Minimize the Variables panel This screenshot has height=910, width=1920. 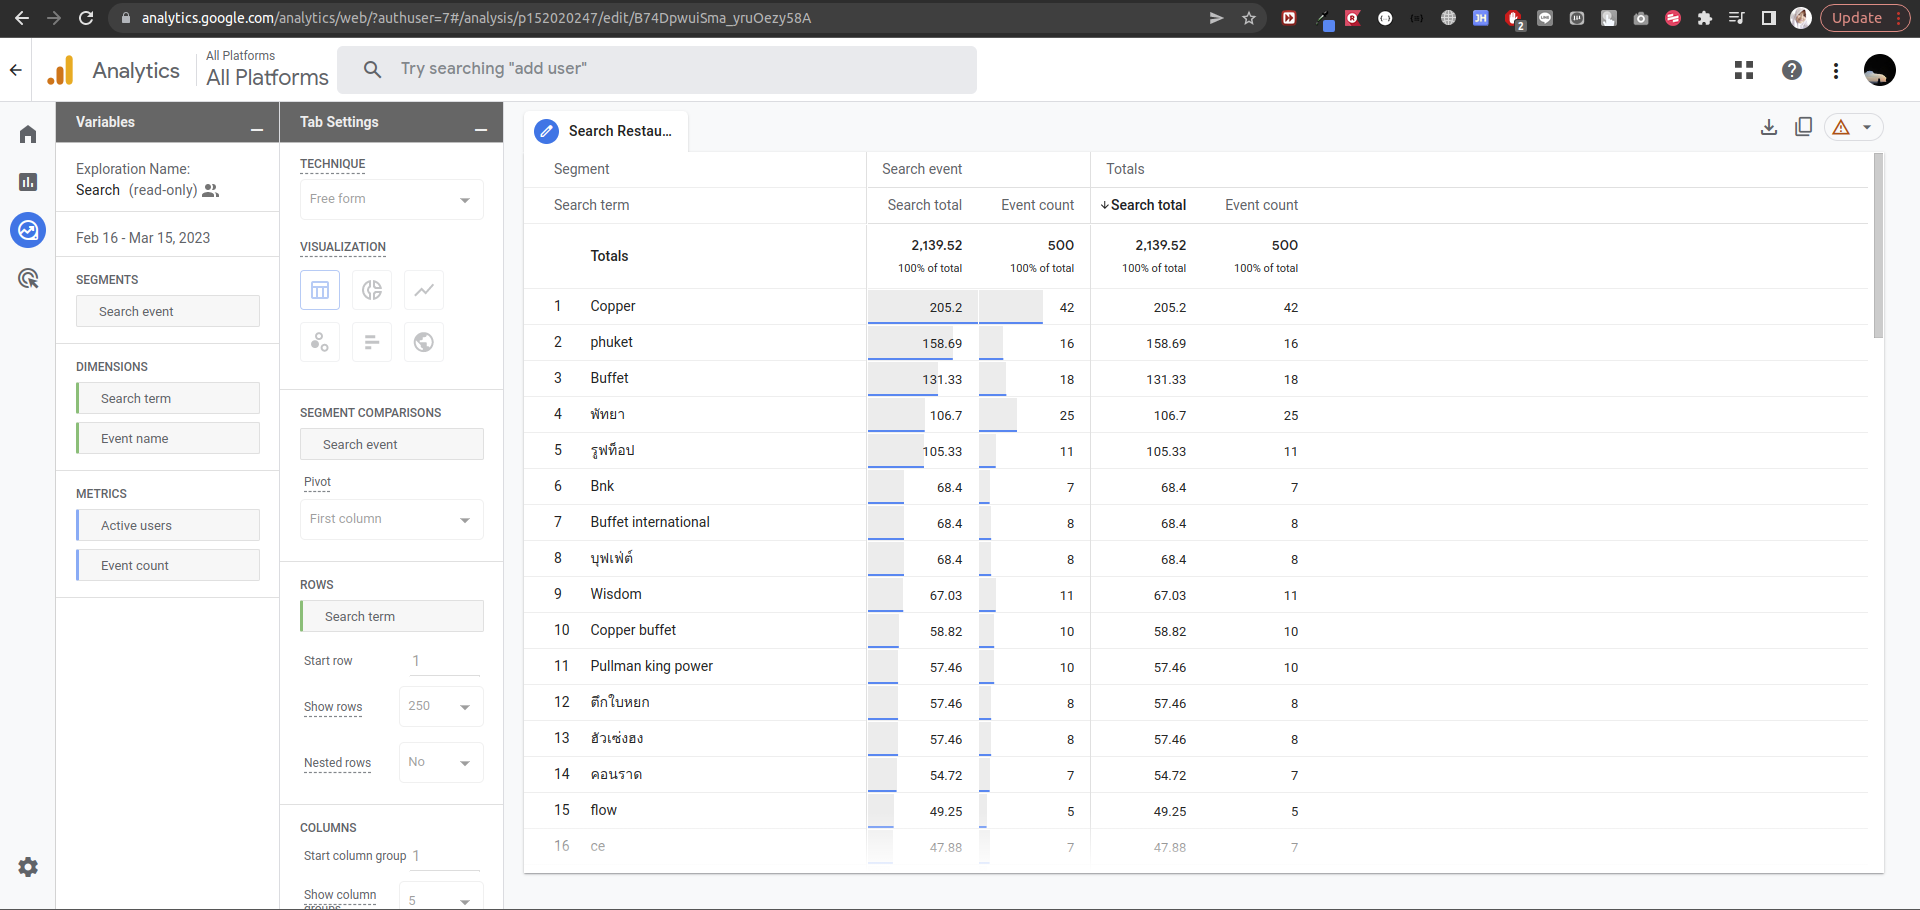257,125
